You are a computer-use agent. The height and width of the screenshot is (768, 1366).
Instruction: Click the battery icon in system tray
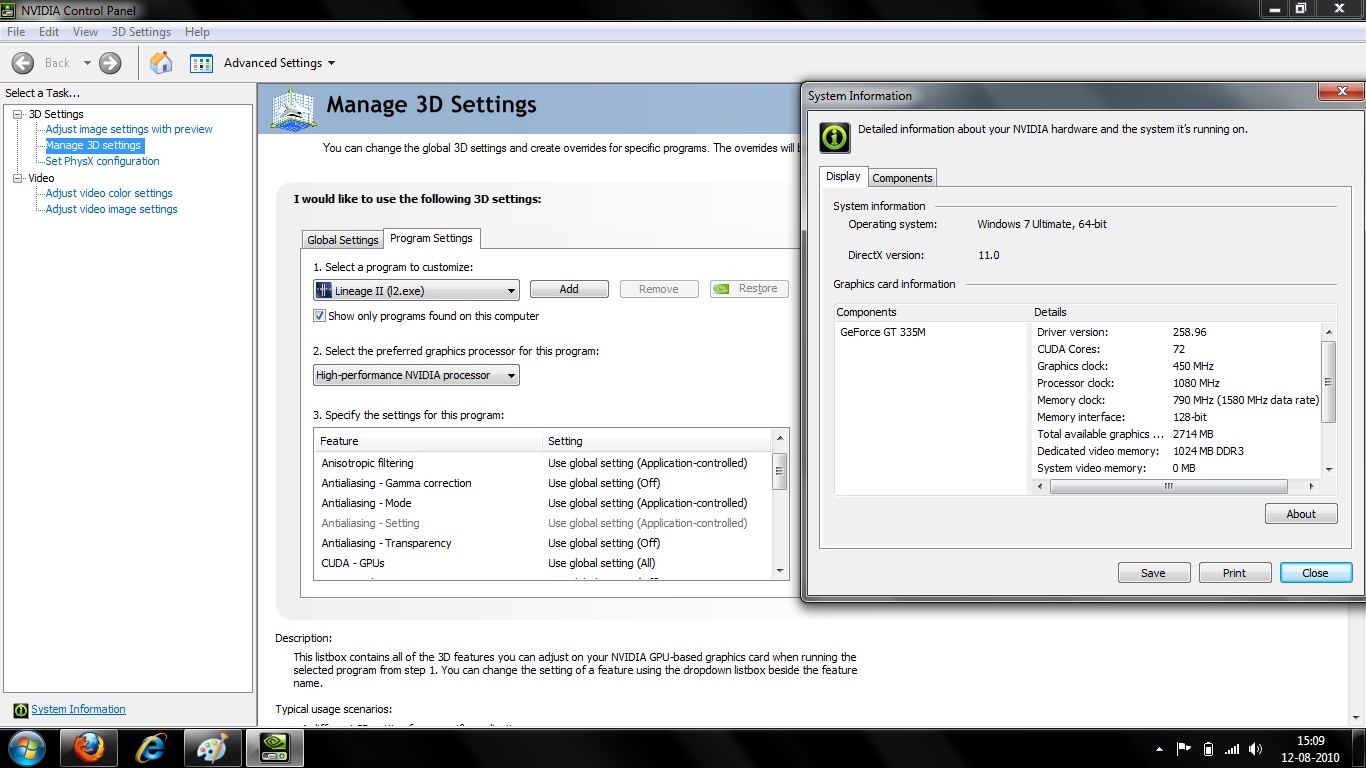(1208, 749)
